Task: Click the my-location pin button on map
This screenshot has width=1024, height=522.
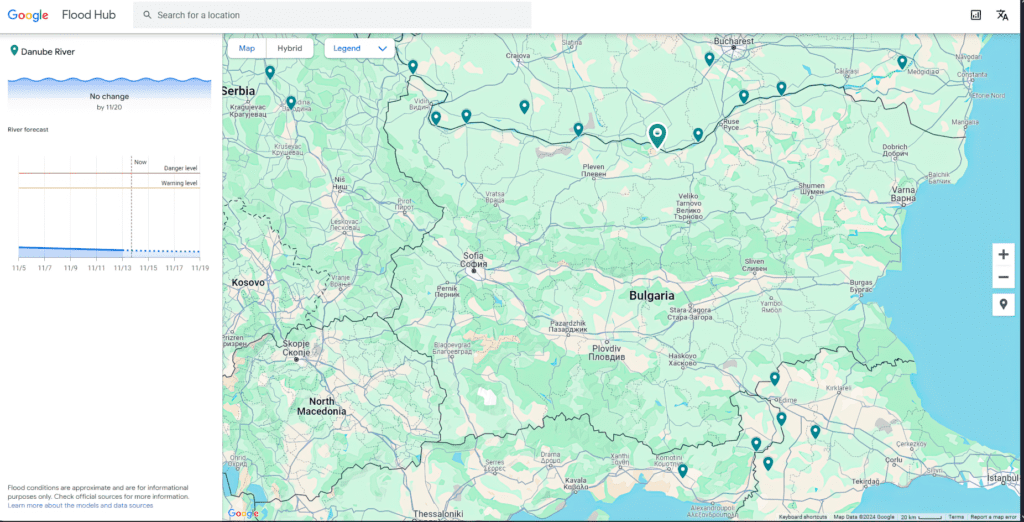Action: [x=1003, y=304]
